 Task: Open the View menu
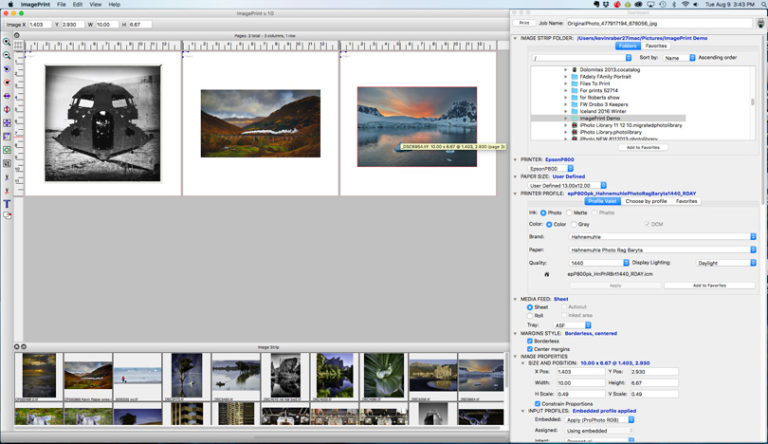pyautogui.click(x=96, y=4)
